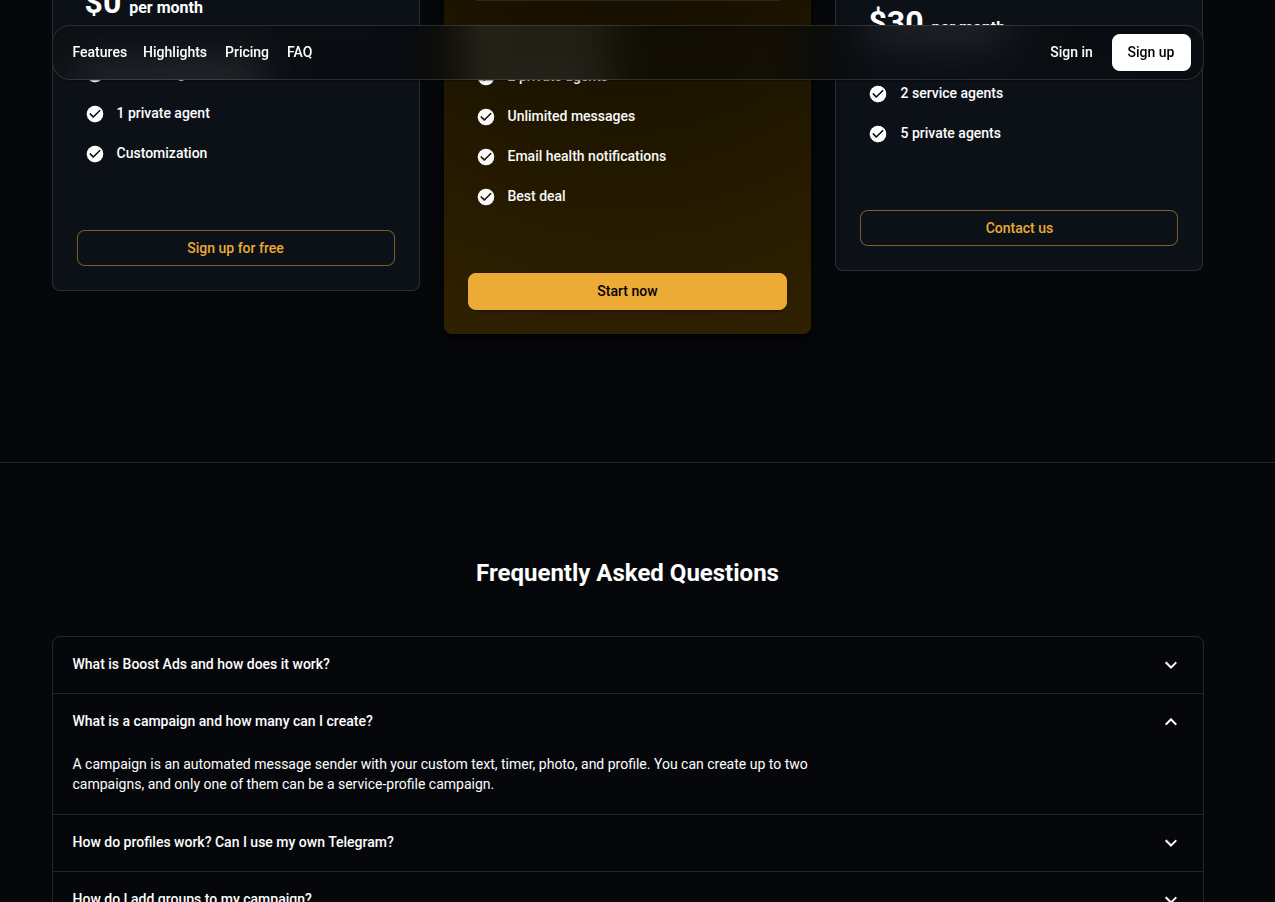This screenshot has width=1275, height=902.
Task: Click the checkmark next to "Email health notifications"
Action: tap(486, 156)
